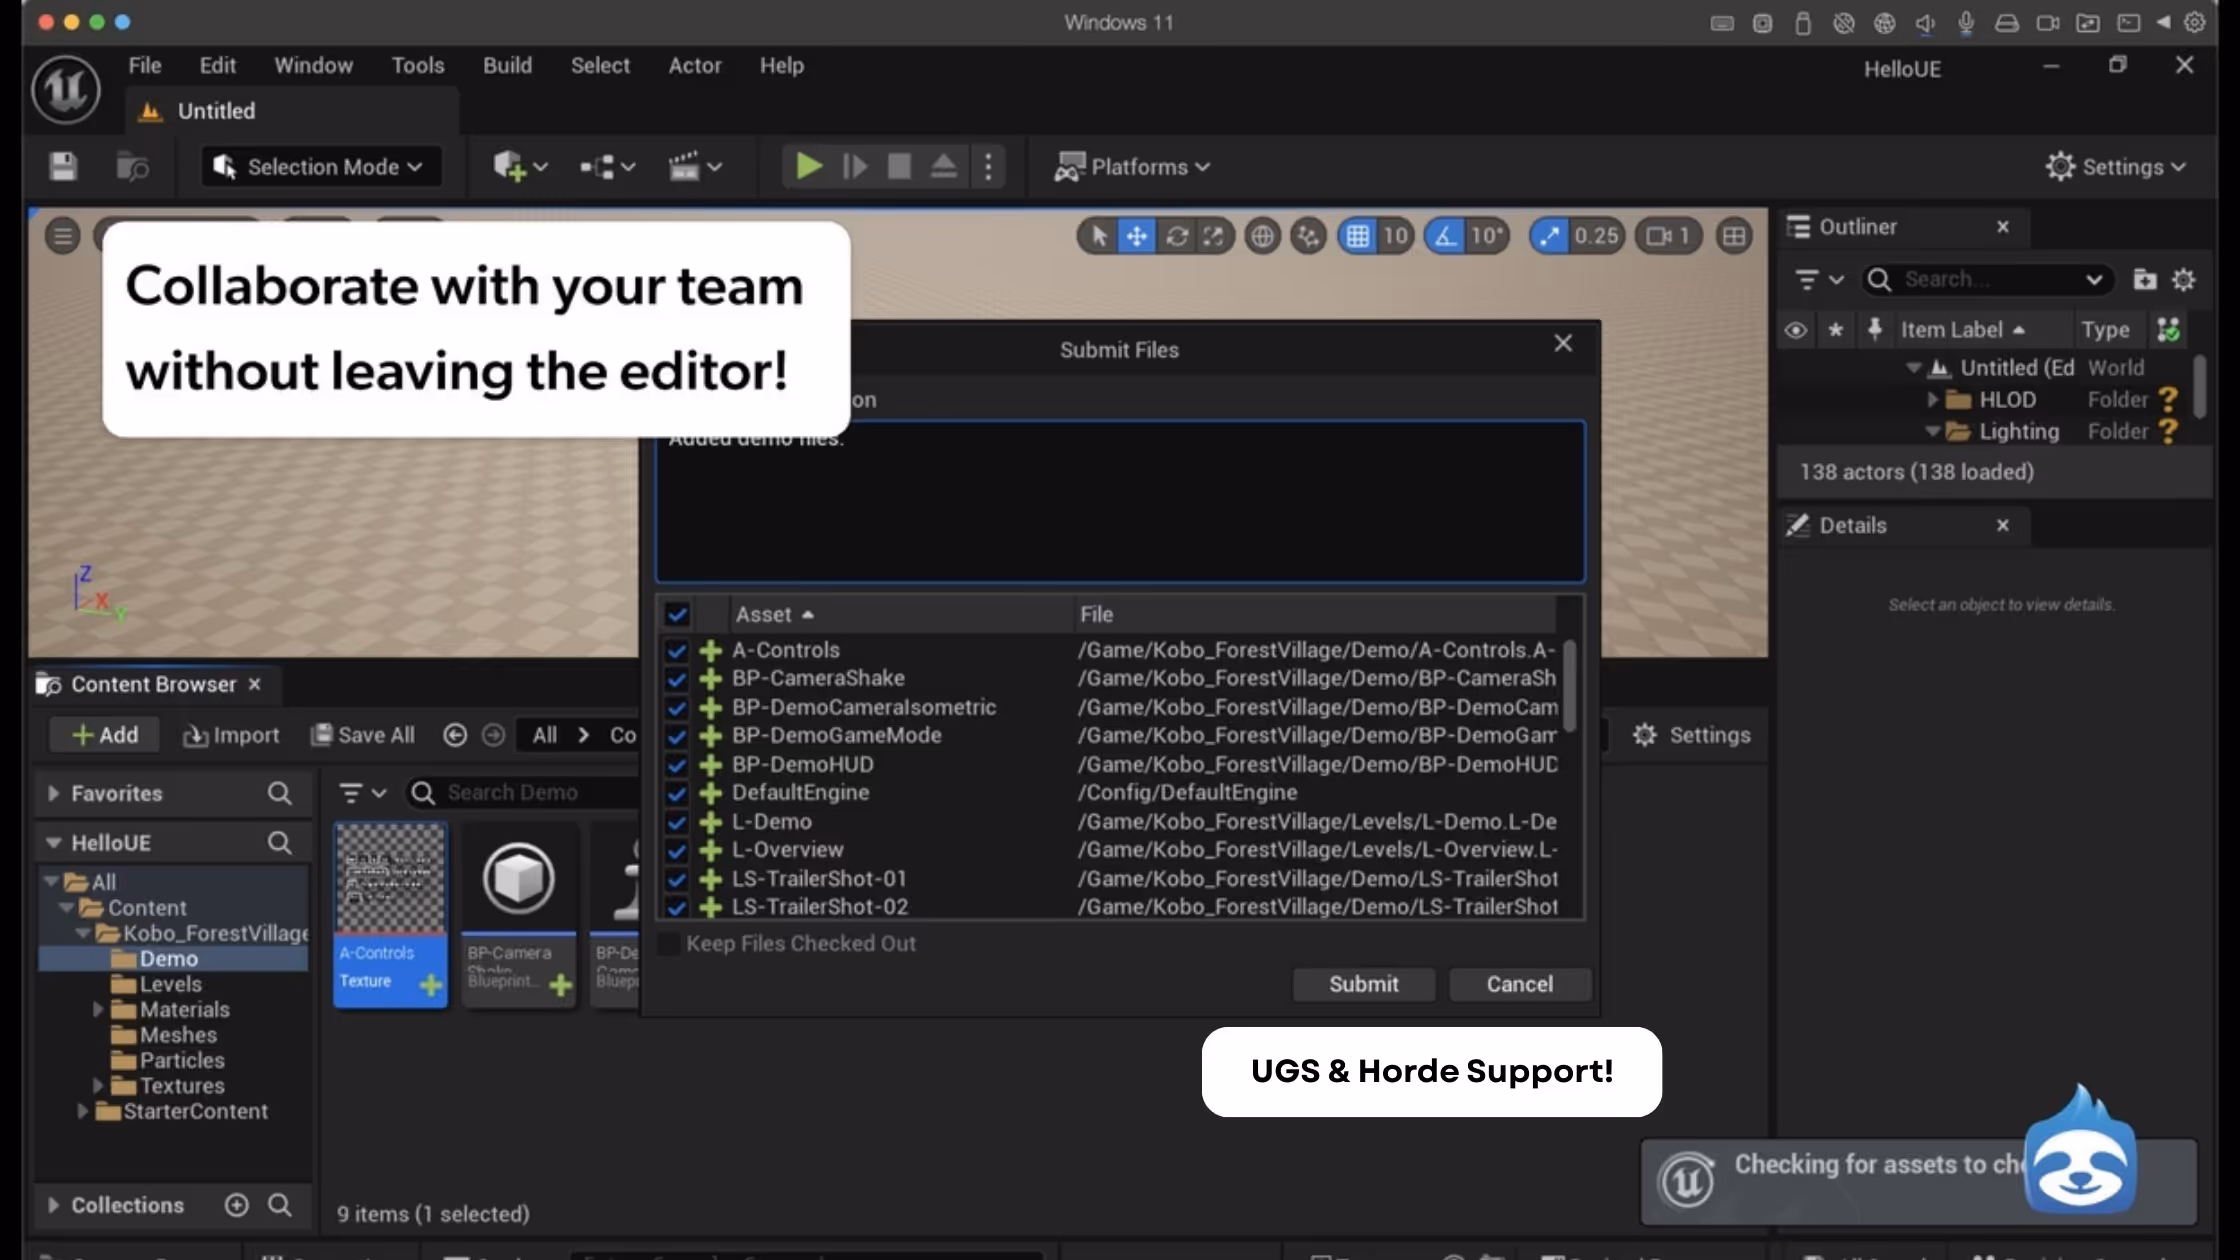
Task: Open the Cinematics clapperboard dropdown
Action: [x=694, y=166]
